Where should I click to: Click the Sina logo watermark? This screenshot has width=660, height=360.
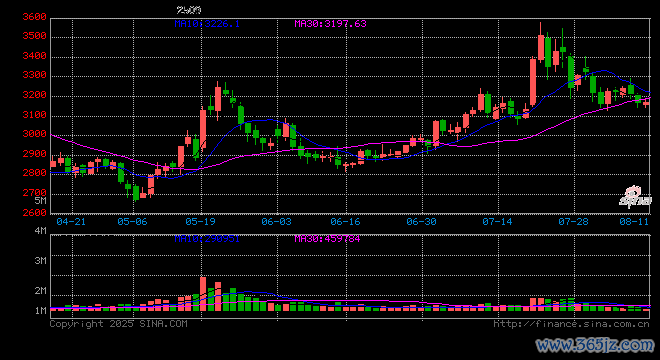[635, 197]
